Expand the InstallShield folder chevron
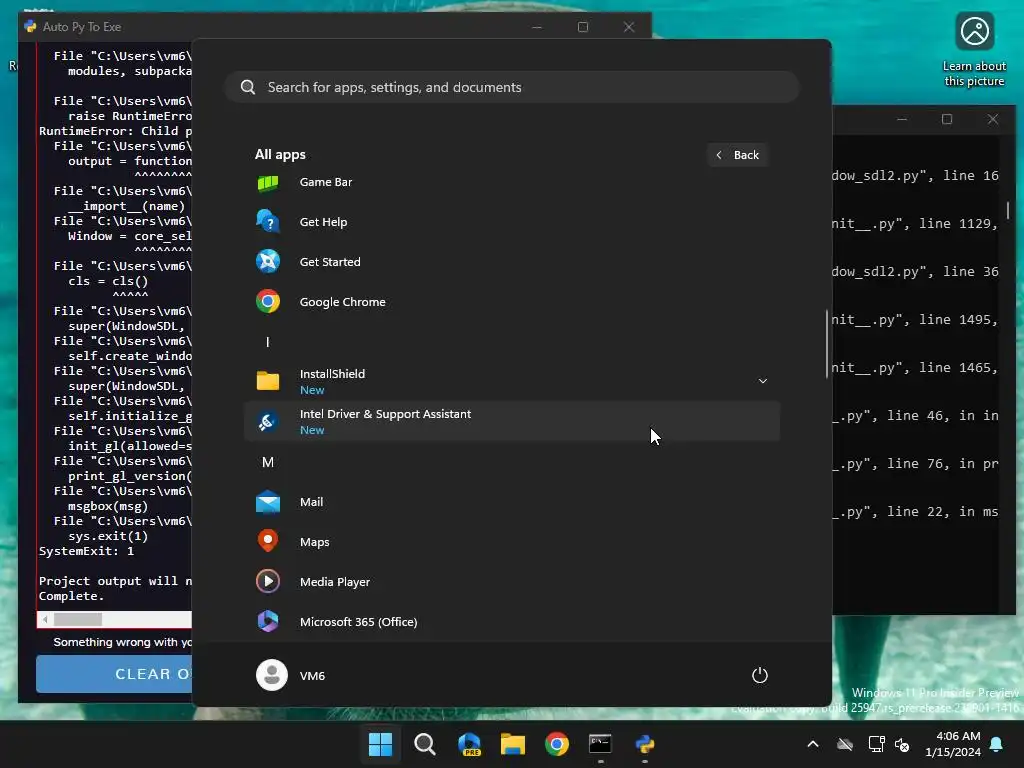 click(762, 381)
